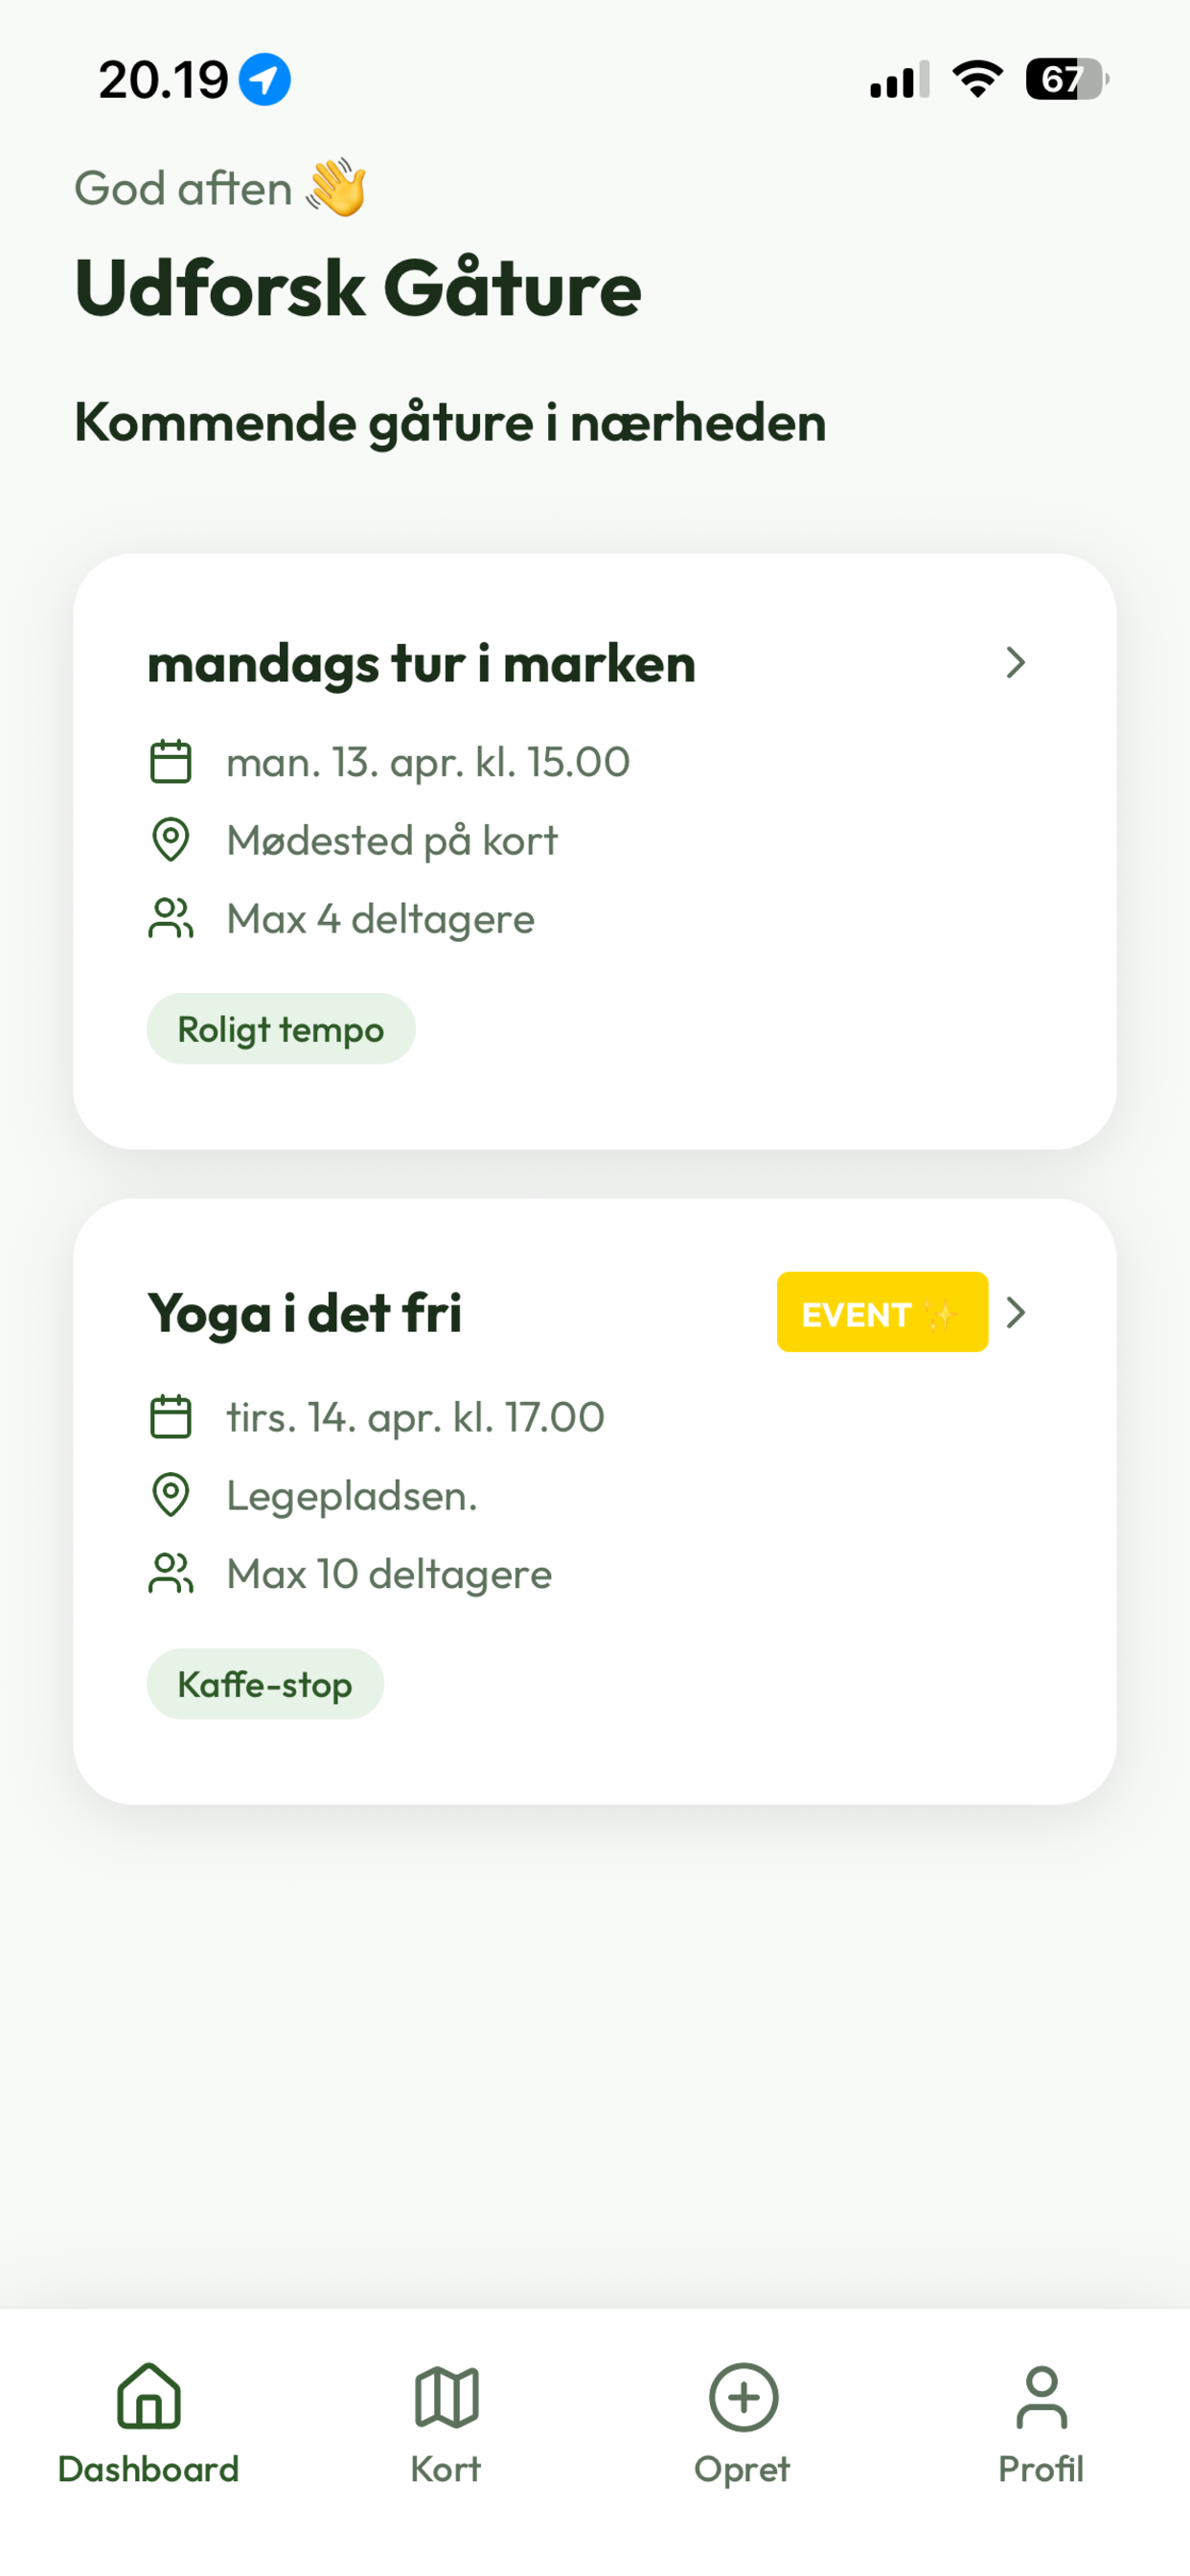Expand Yoga i det fri chevron arrow
1190x2576 pixels.
point(1016,1312)
